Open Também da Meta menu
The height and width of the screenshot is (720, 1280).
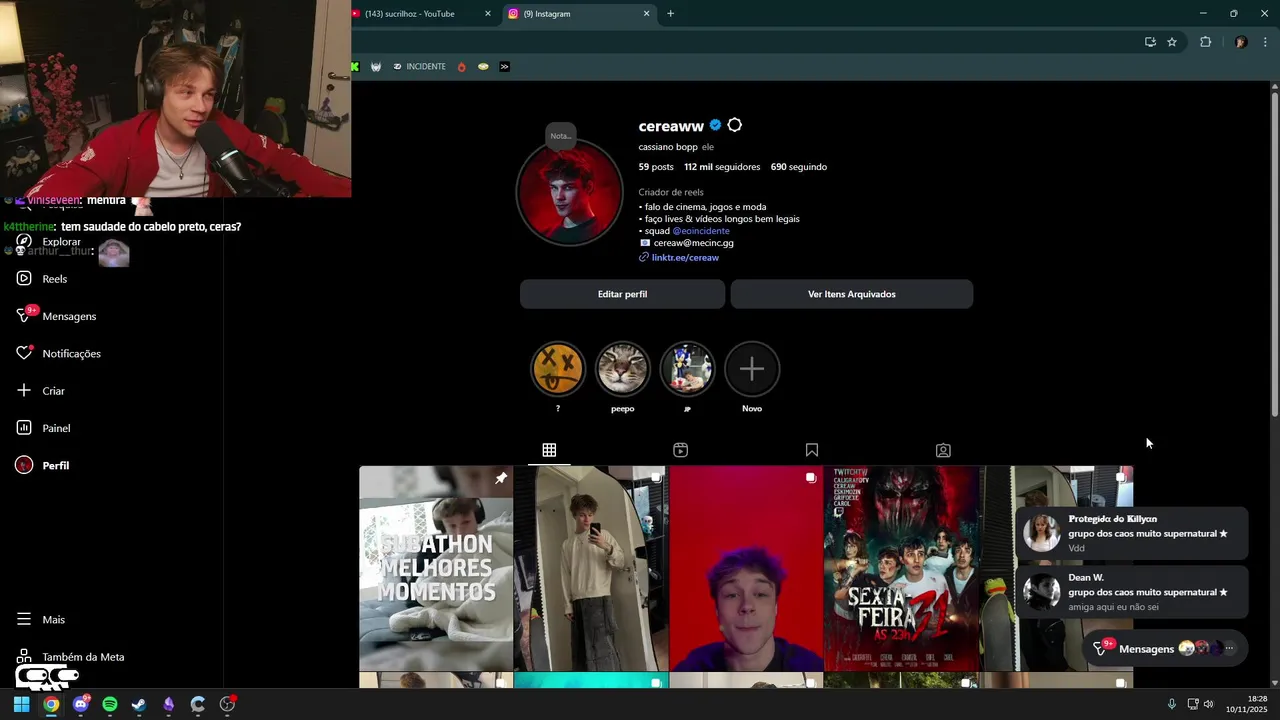coord(70,657)
